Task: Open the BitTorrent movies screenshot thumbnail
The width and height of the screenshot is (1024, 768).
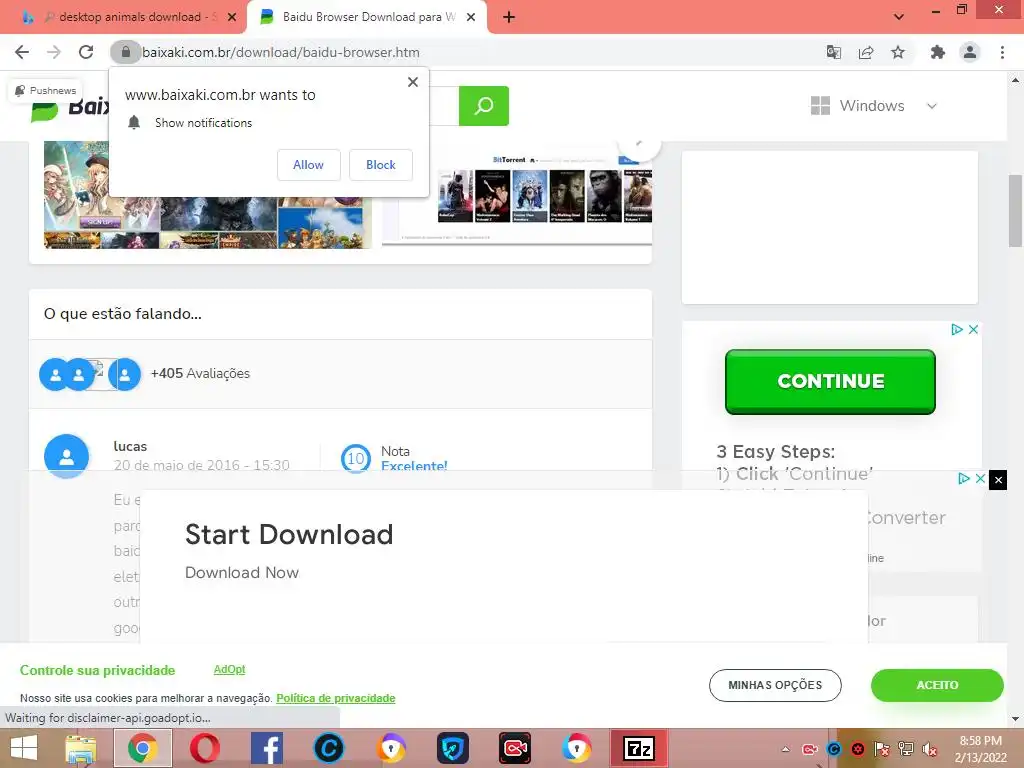Action: tap(517, 196)
